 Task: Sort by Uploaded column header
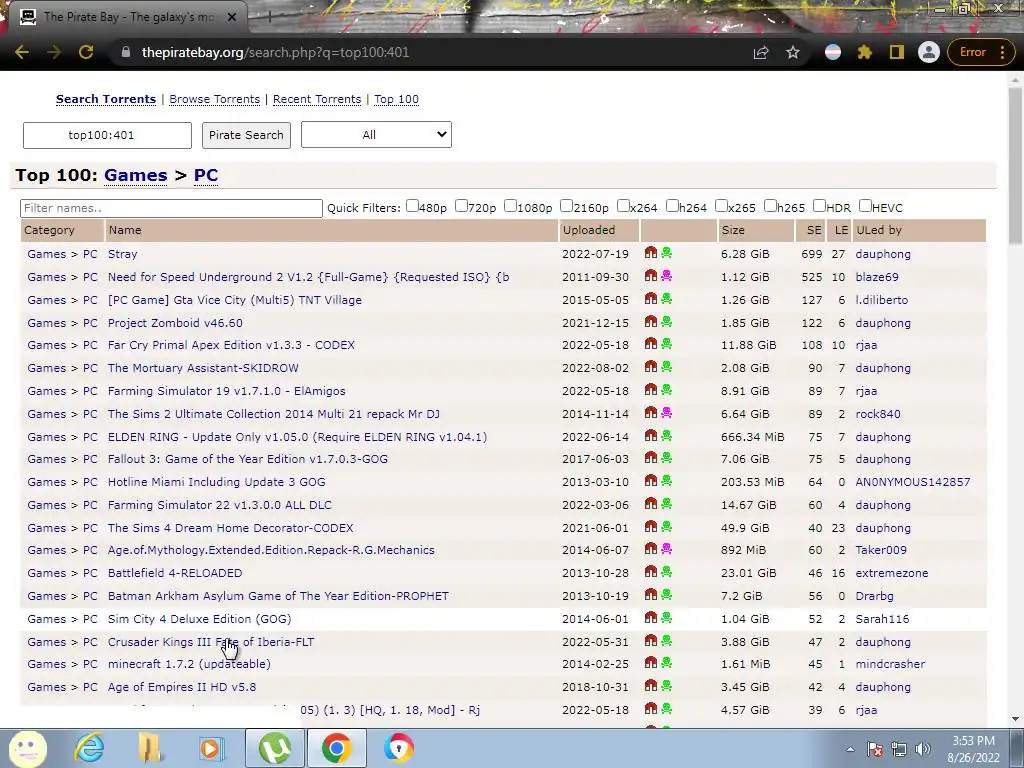pos(588,230)
